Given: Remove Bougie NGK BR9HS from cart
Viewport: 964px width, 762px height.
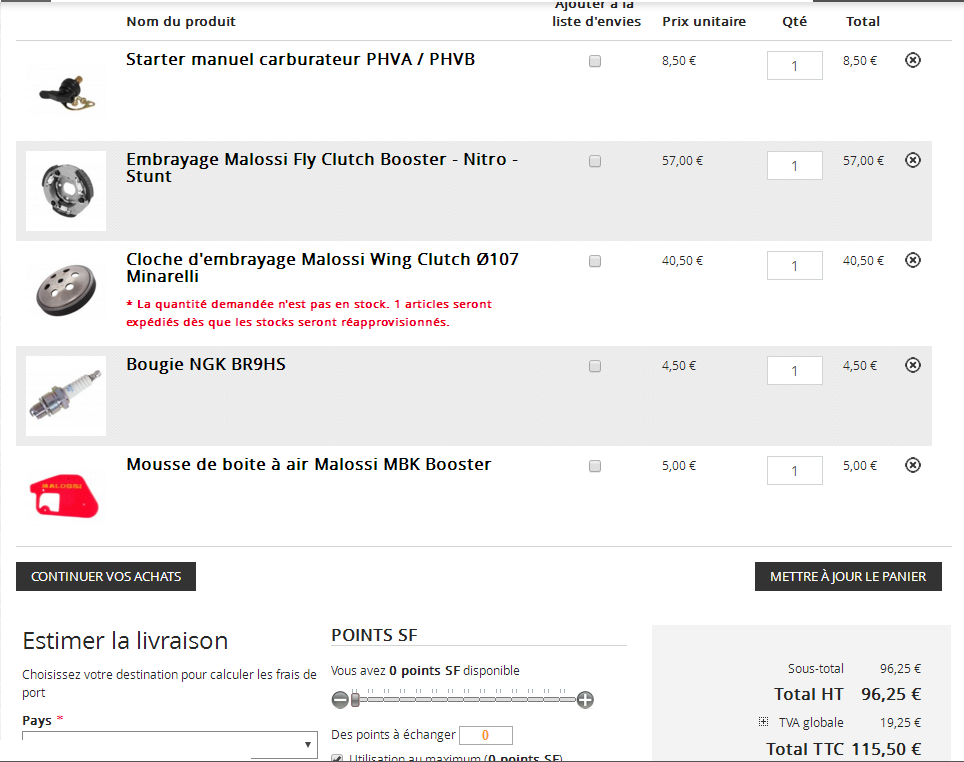Looking at the screenshot, I should click(x=913, y=365).
